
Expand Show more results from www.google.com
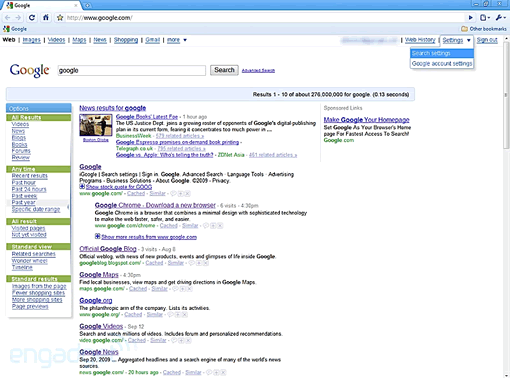(x=146, y=237)
